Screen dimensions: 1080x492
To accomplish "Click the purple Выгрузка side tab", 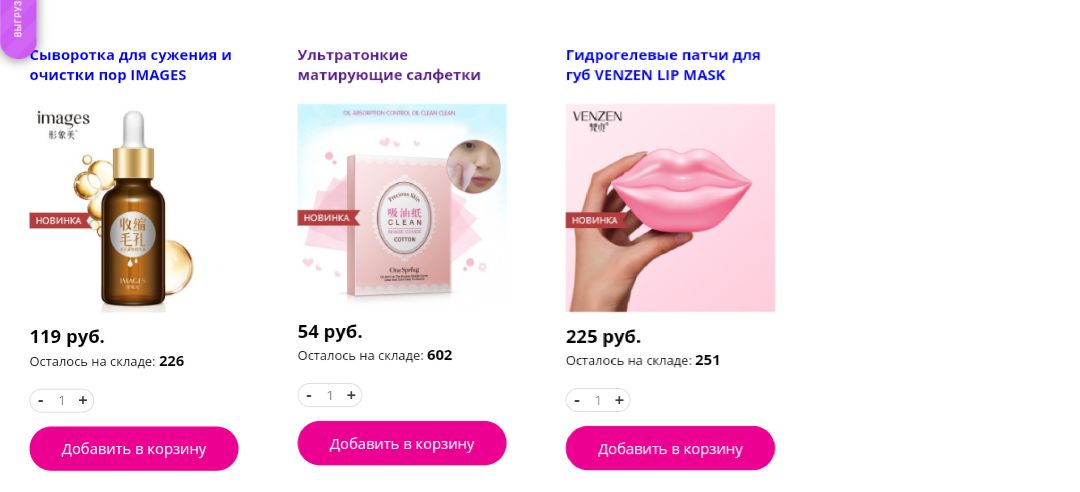I will (x=18, y=26).
